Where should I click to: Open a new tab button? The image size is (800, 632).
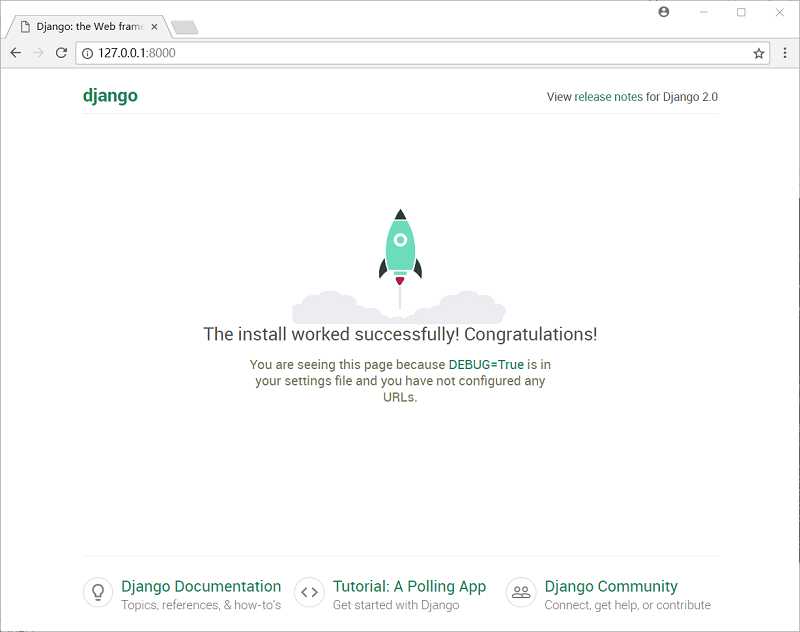click(185, 28)
